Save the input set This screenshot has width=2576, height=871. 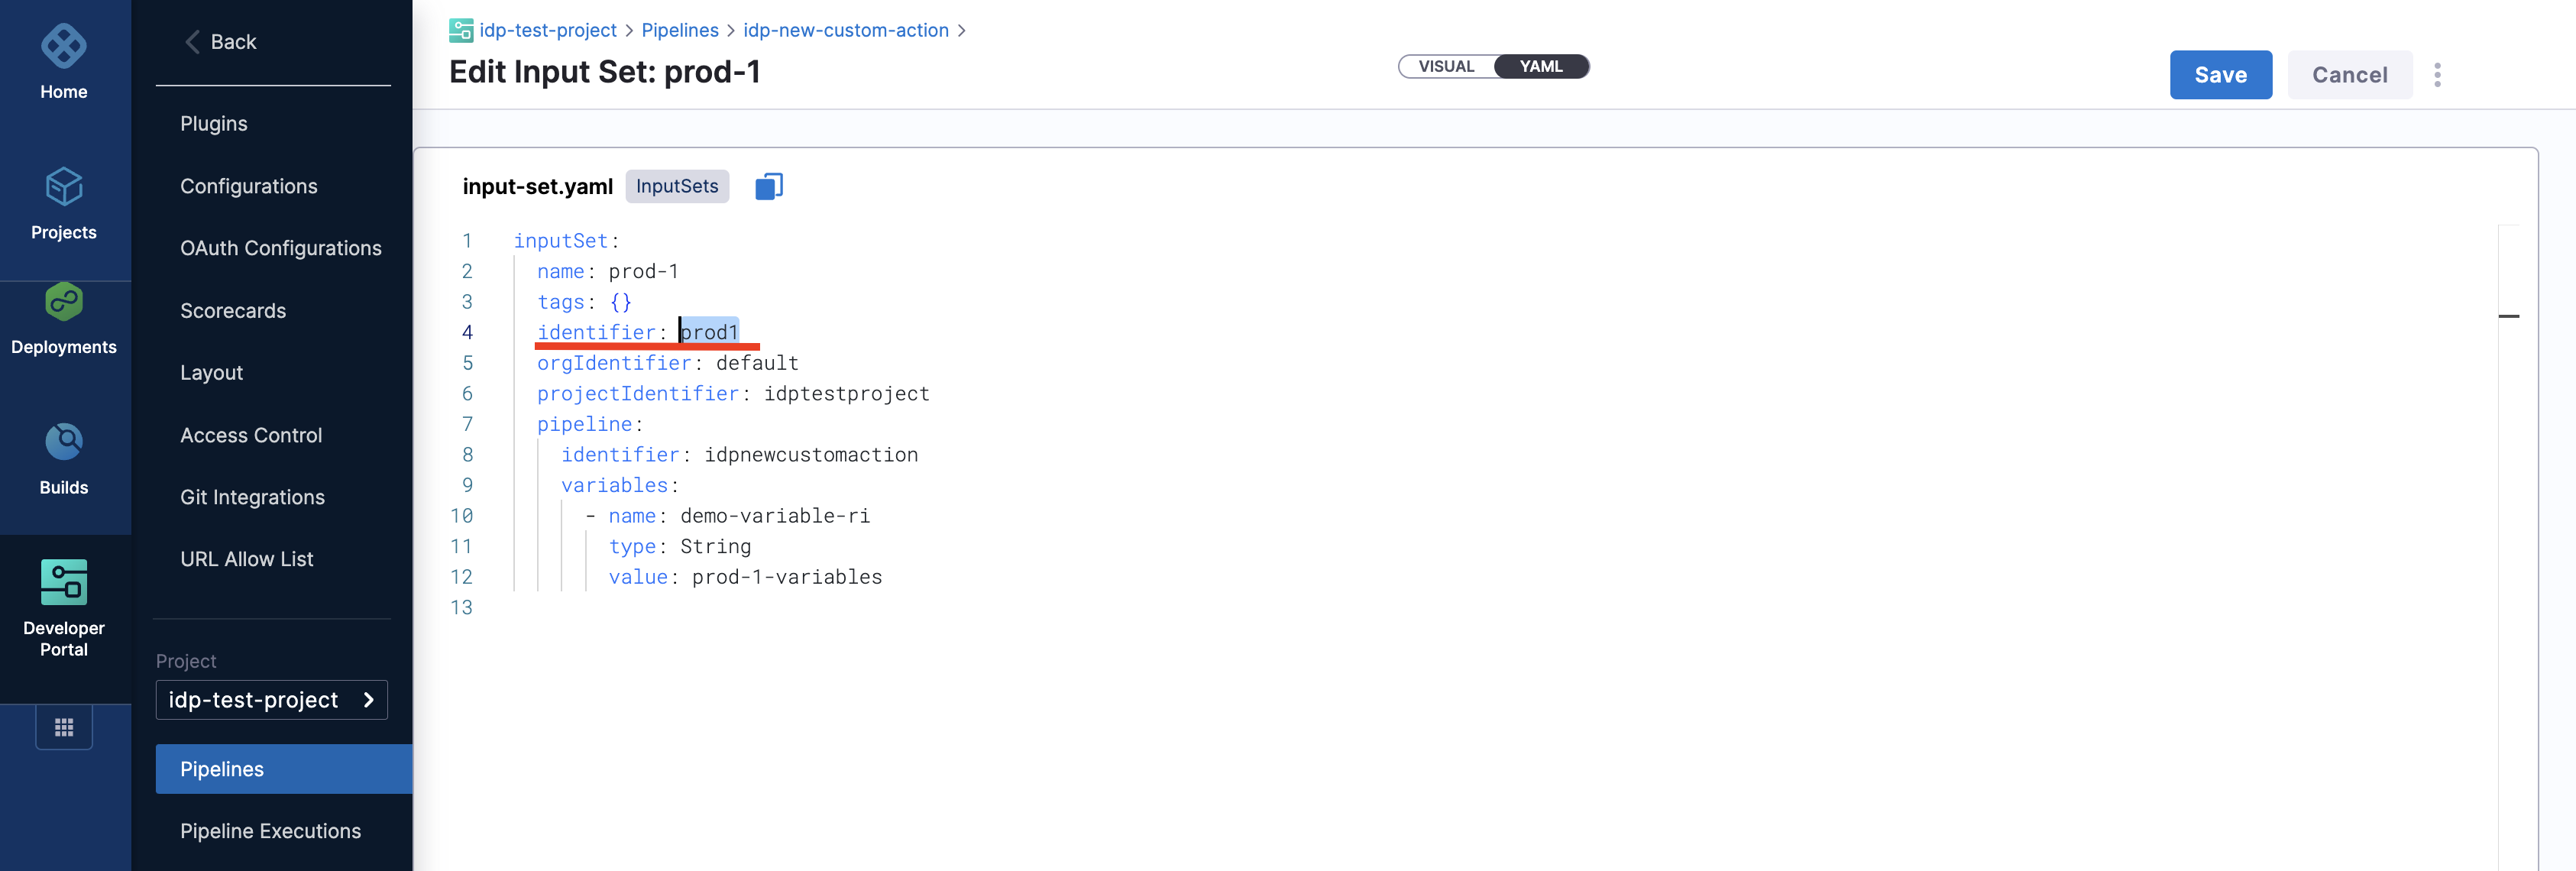pyautogui.click(x=2220, y=75)
